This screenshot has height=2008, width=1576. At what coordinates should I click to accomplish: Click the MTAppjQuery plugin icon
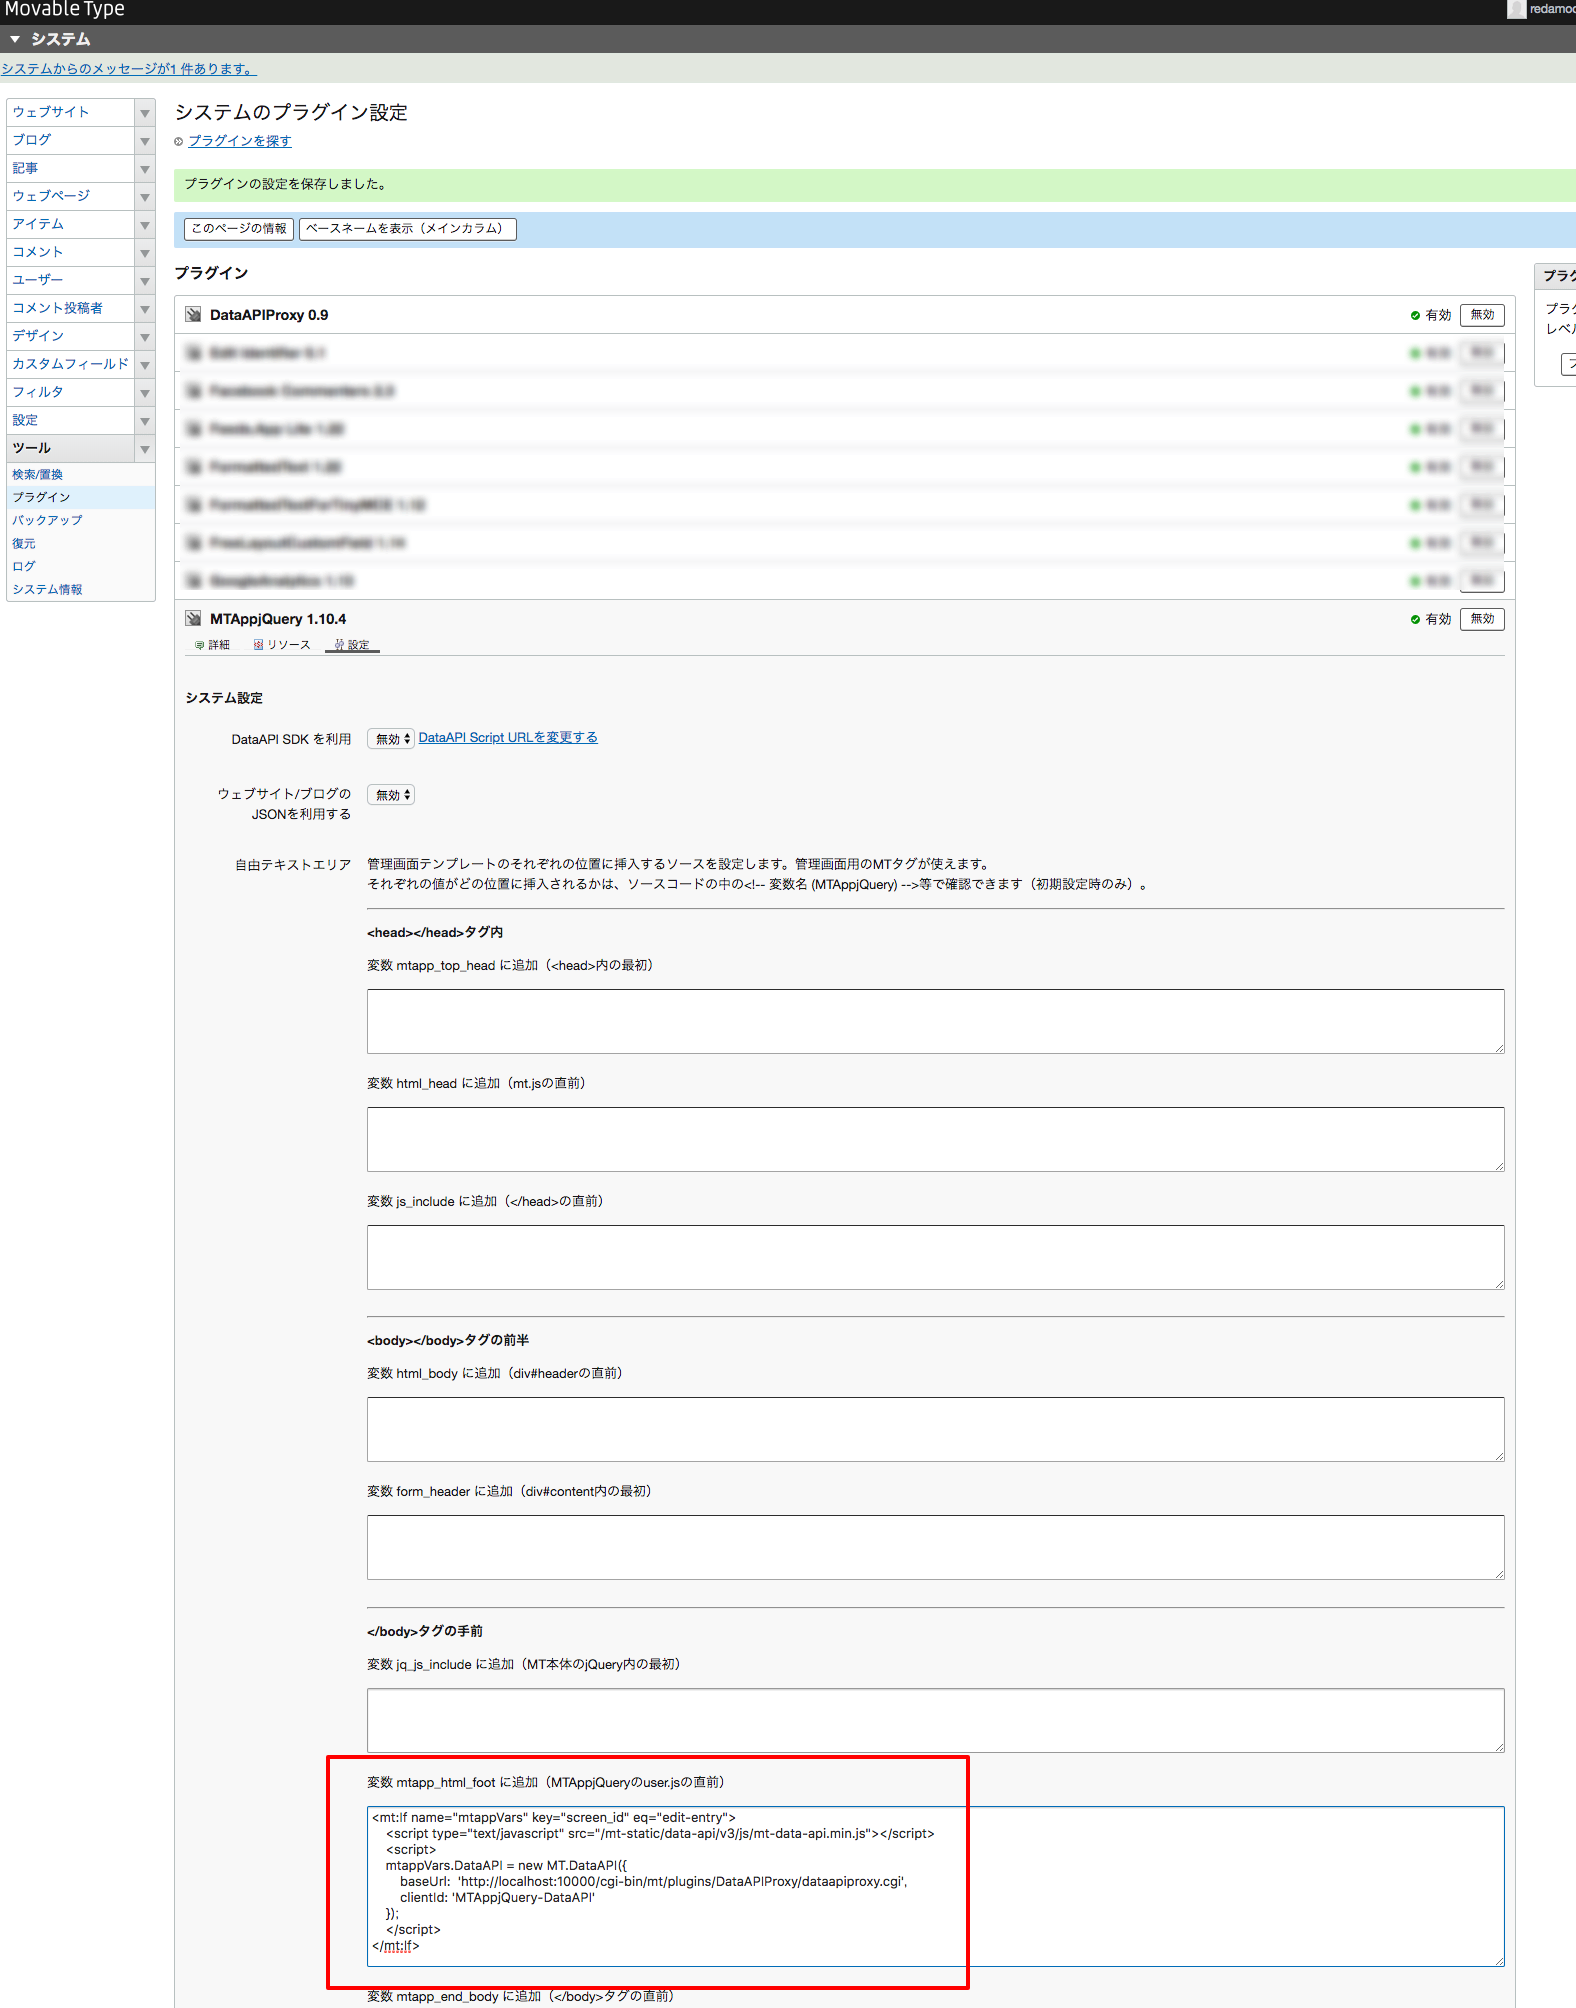click(x=193, y=619)
